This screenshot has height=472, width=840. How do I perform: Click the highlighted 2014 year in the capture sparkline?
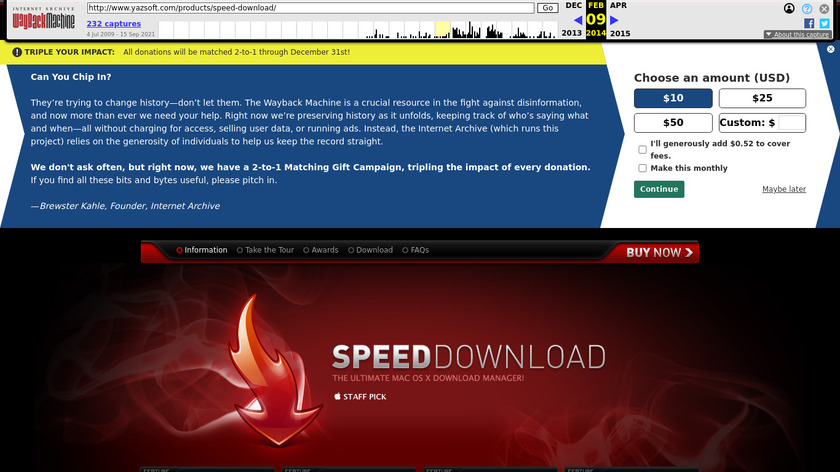click(x=442, y=29)
